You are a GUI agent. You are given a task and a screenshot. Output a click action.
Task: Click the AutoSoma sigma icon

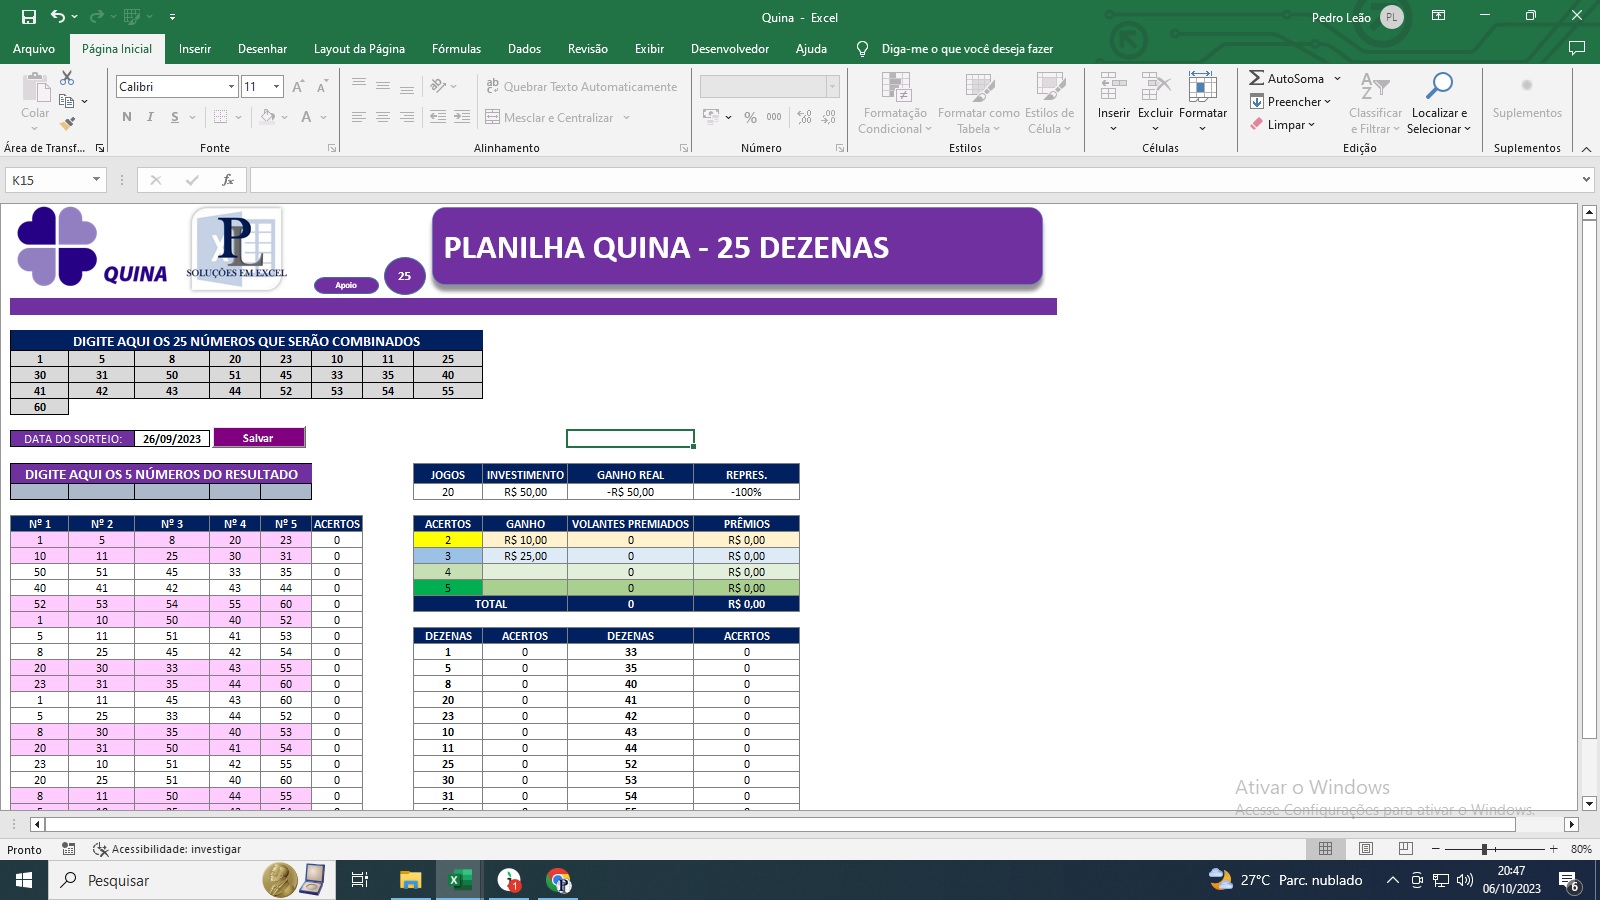point(1257,78)
